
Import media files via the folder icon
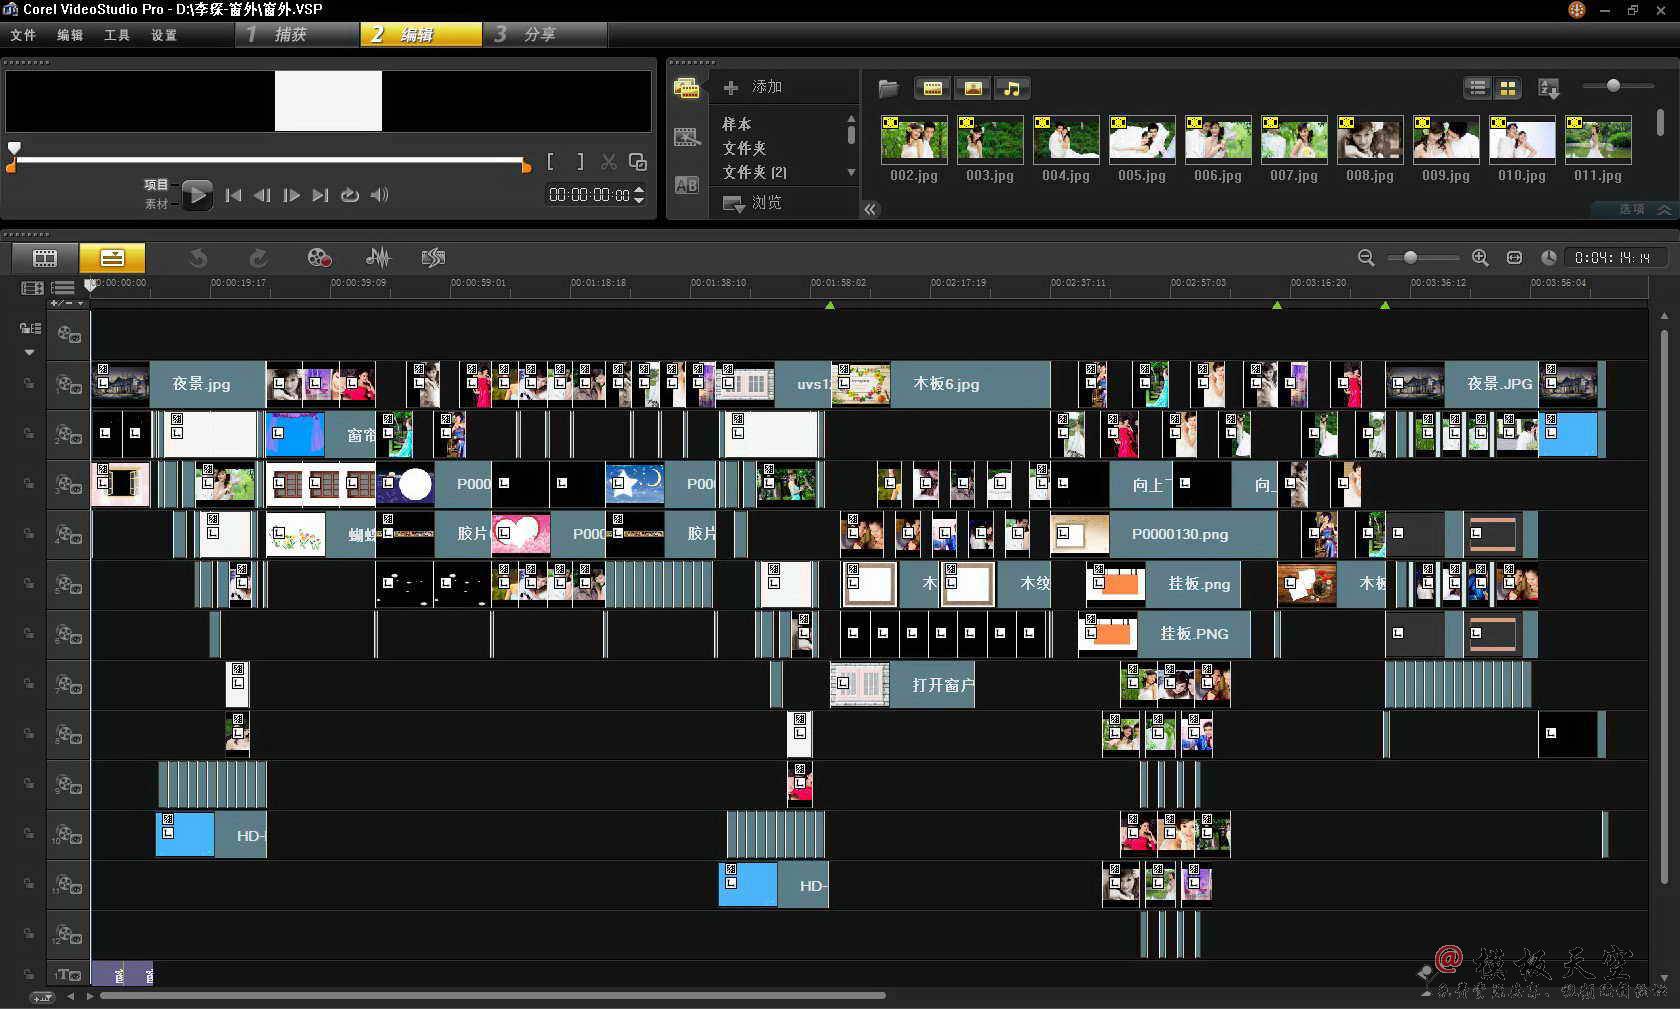point(887,89)
